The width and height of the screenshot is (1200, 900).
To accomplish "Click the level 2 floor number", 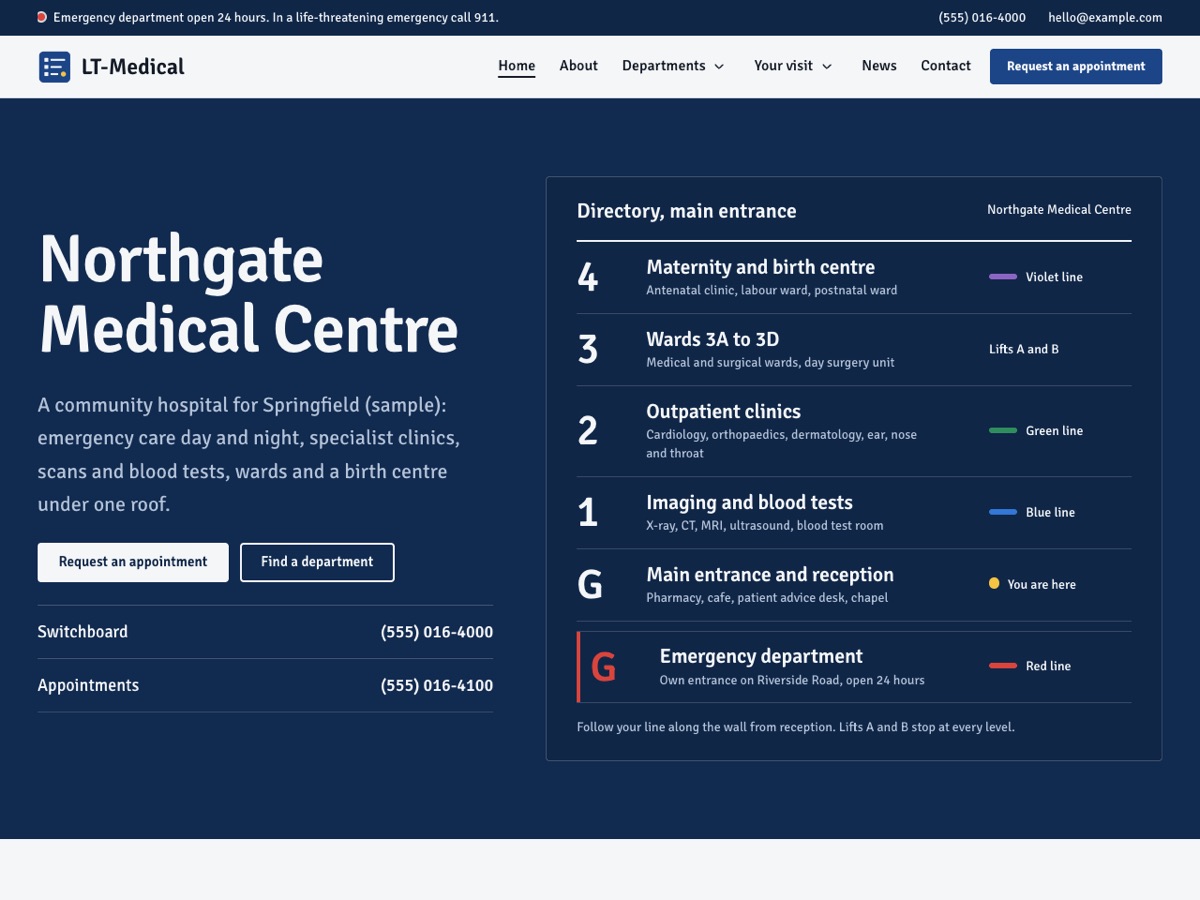I will click(588, 431).
